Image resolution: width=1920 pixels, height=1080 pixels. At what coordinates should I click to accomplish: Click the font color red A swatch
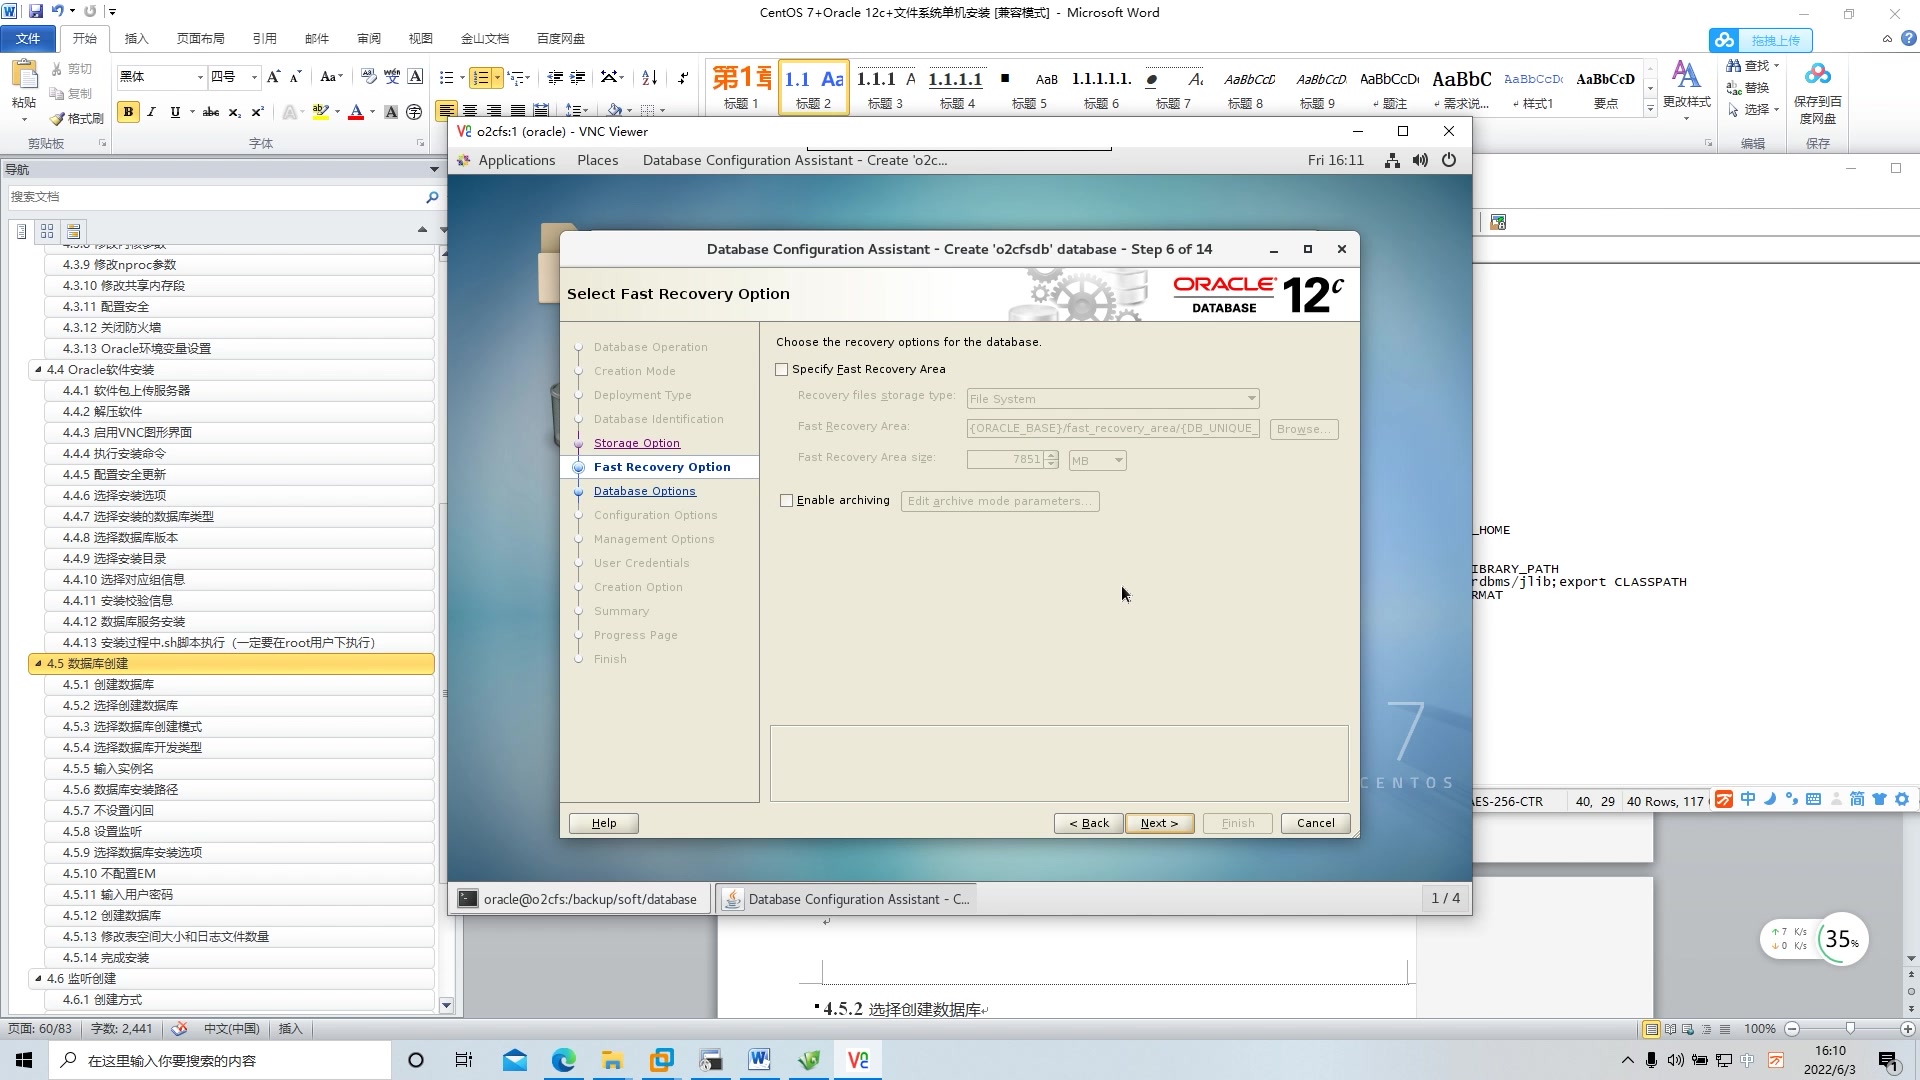(355, 112)
